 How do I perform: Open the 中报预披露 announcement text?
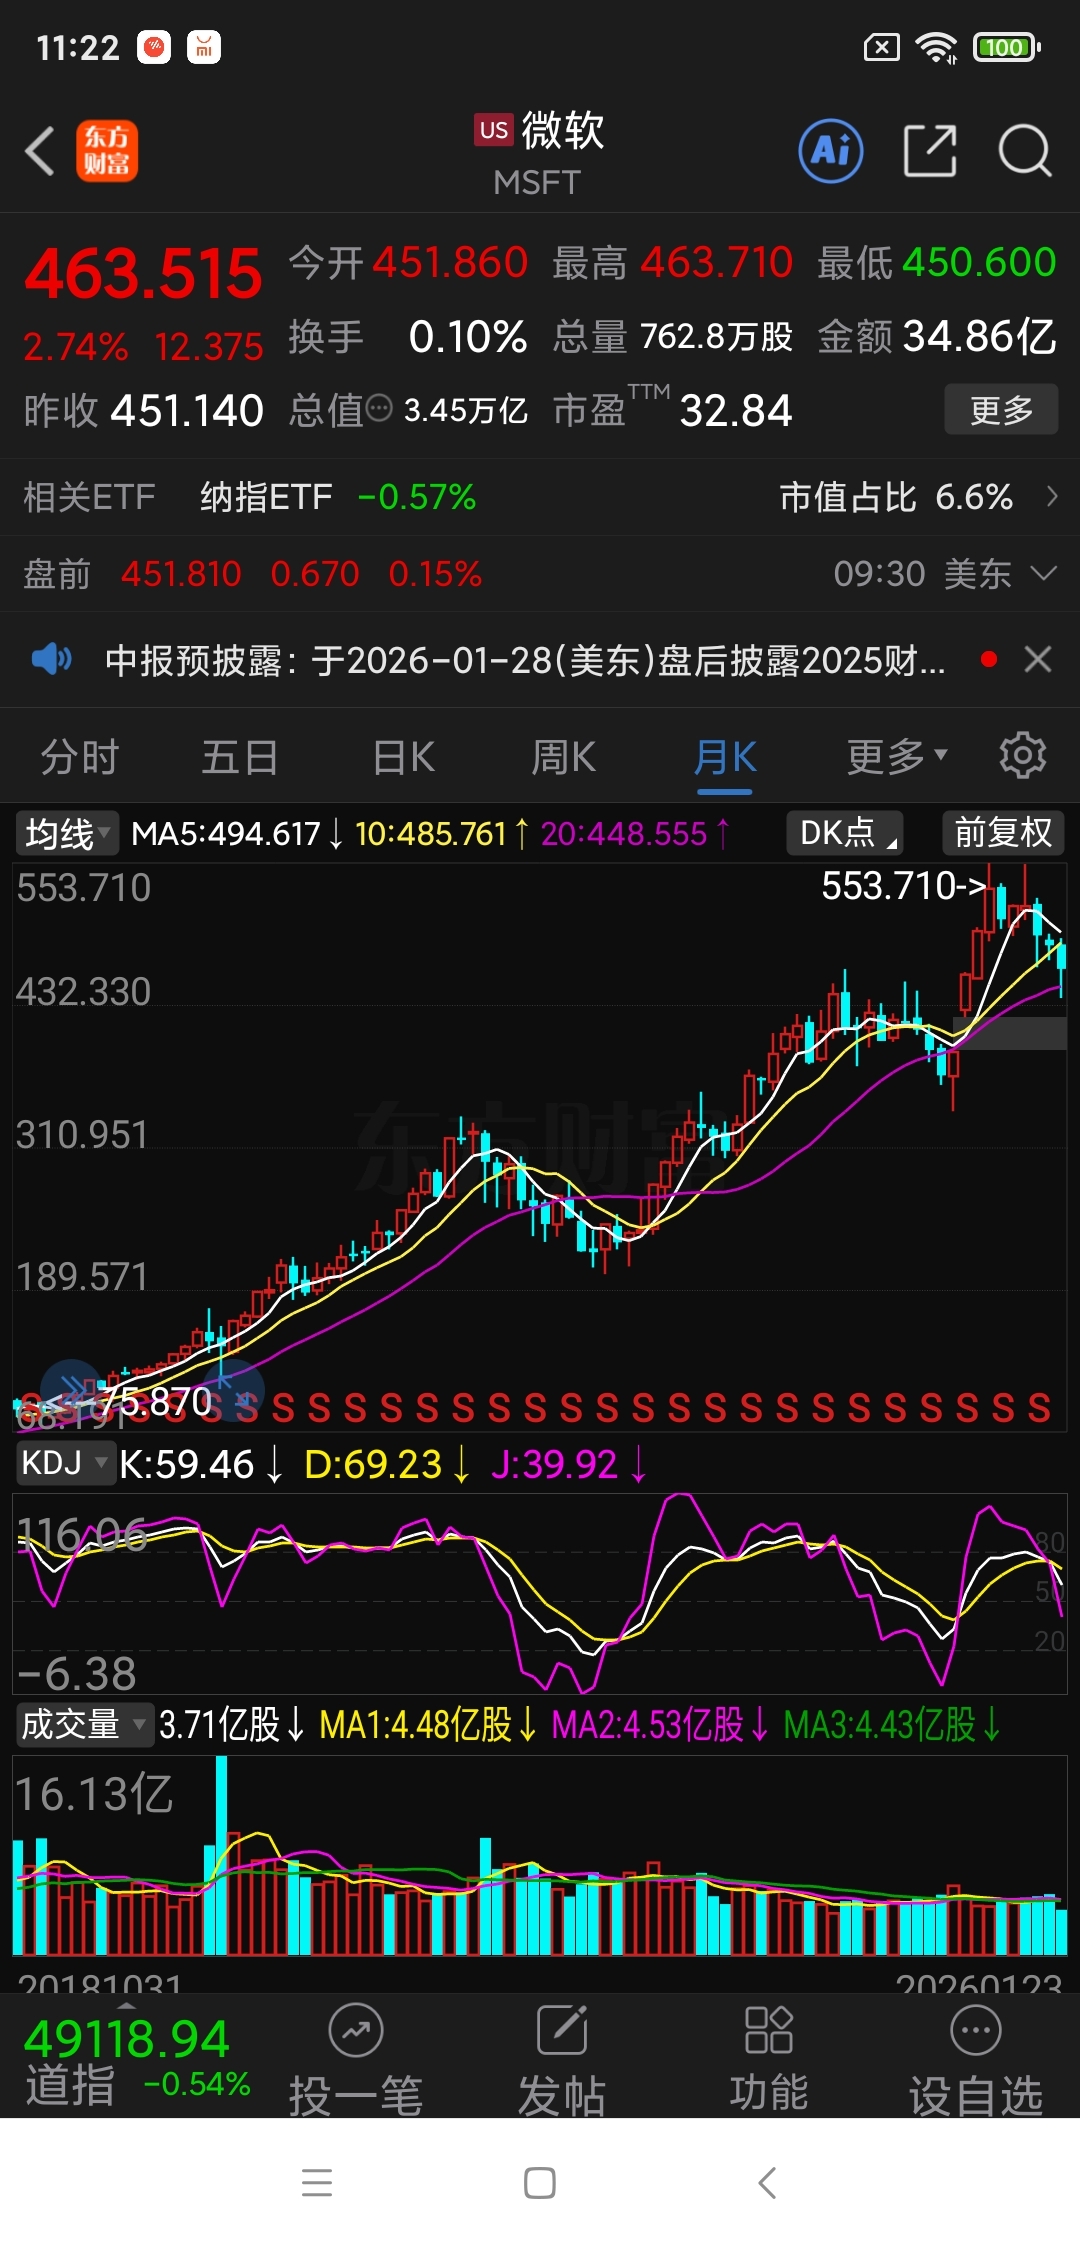click(525, 660)
